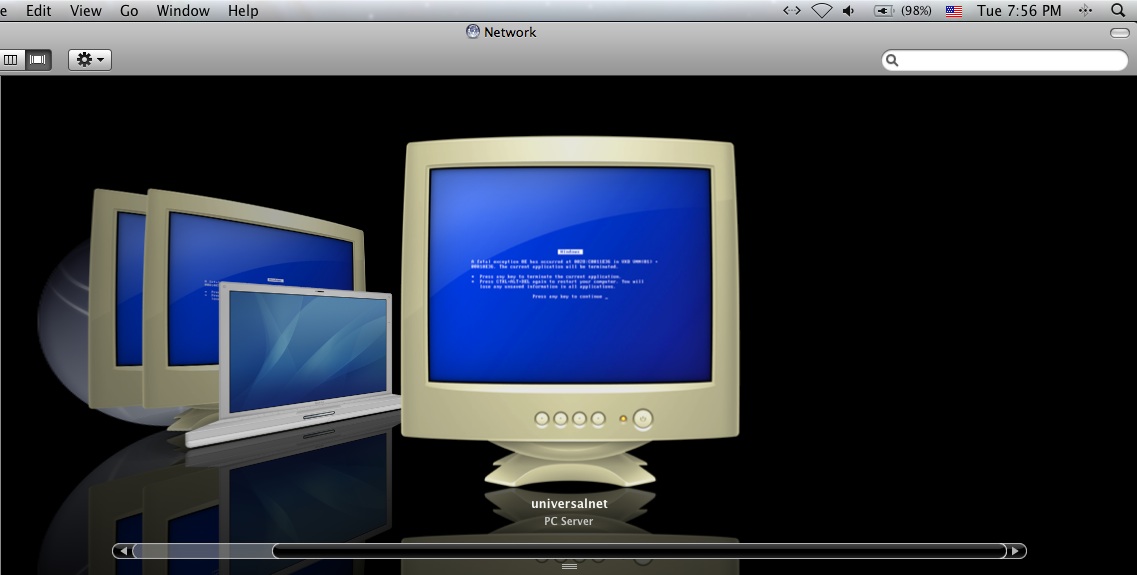This screenshot has height=575, width=1137.
Task: Click the search magnifier icon in field
Action: [893, 60]
